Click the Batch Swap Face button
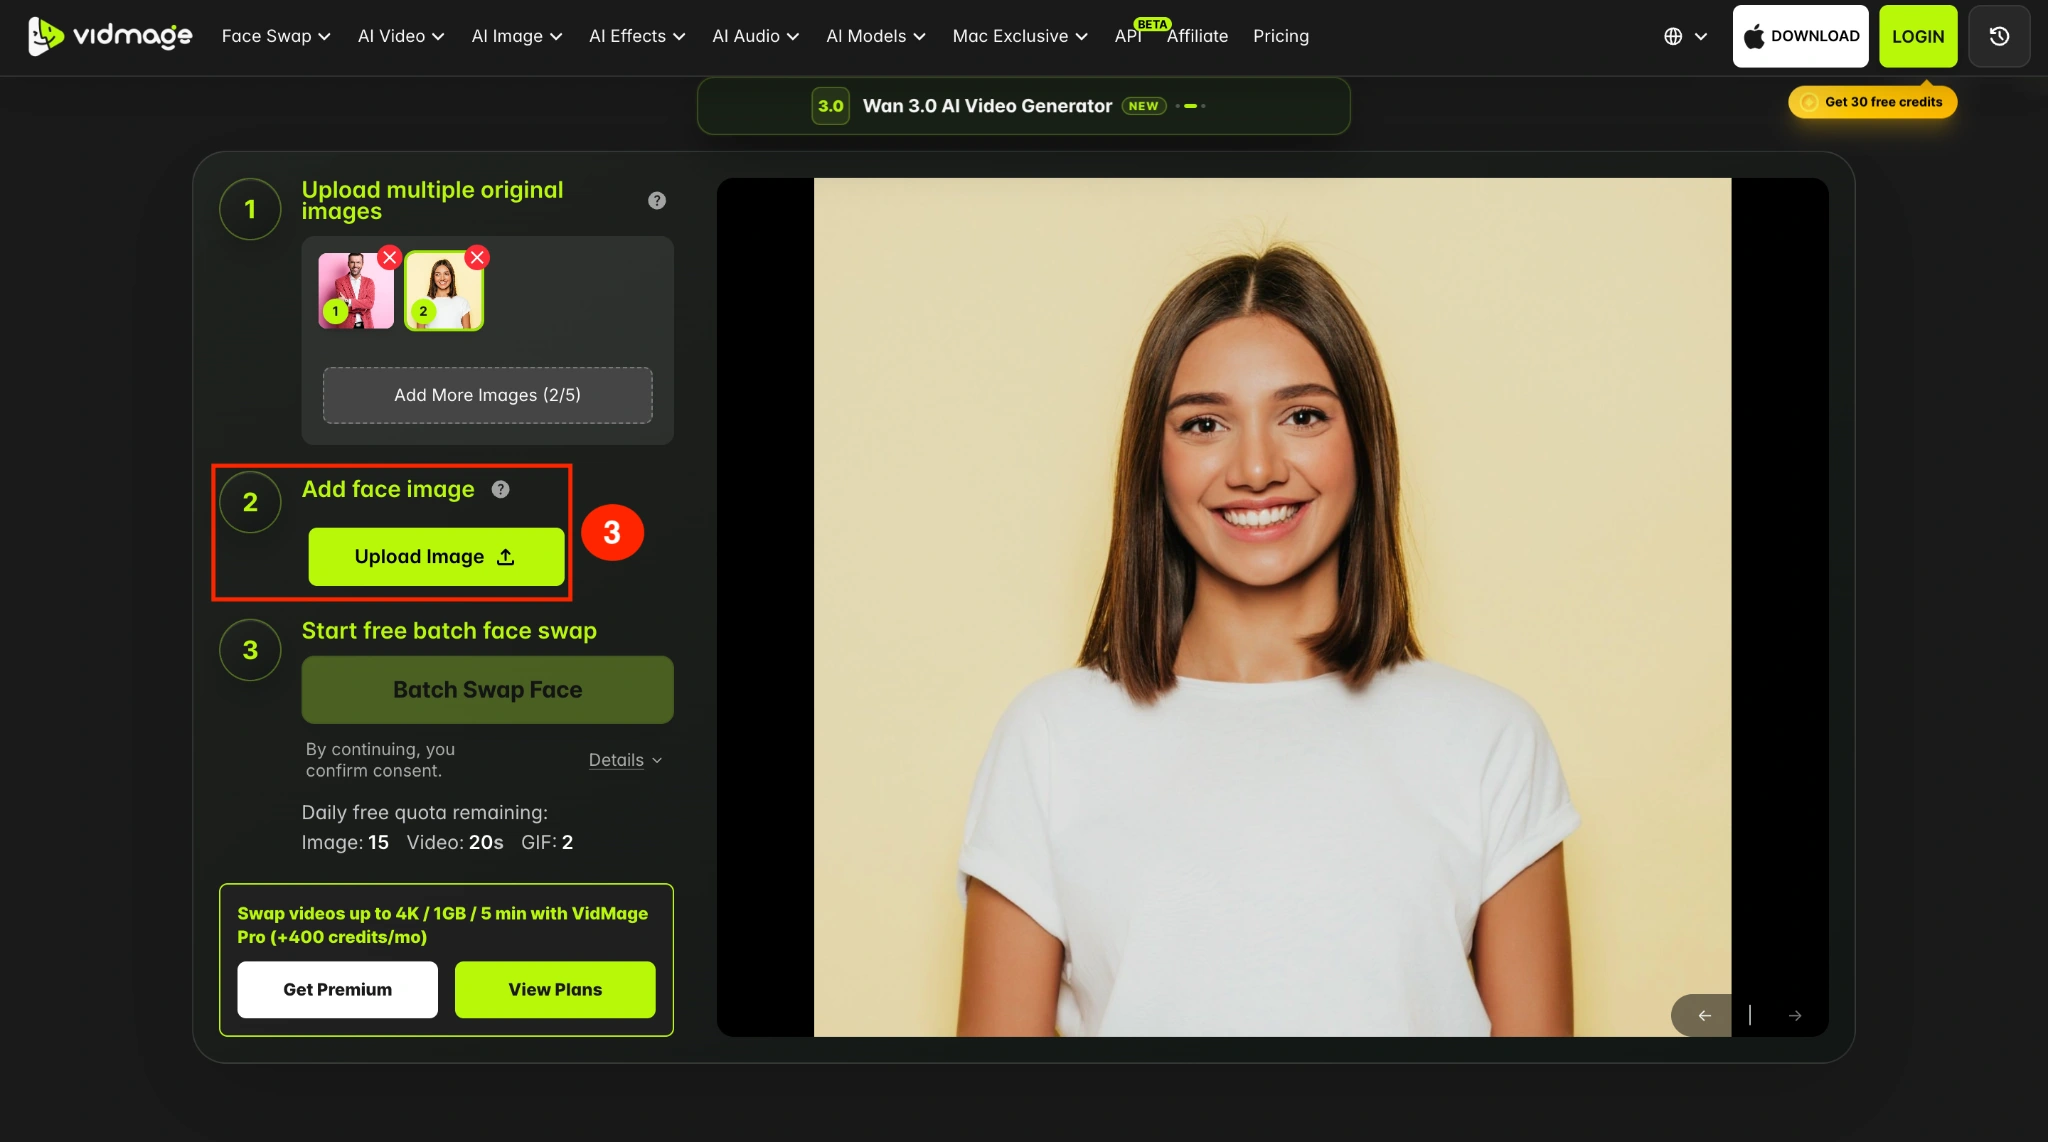 point(487,690)
